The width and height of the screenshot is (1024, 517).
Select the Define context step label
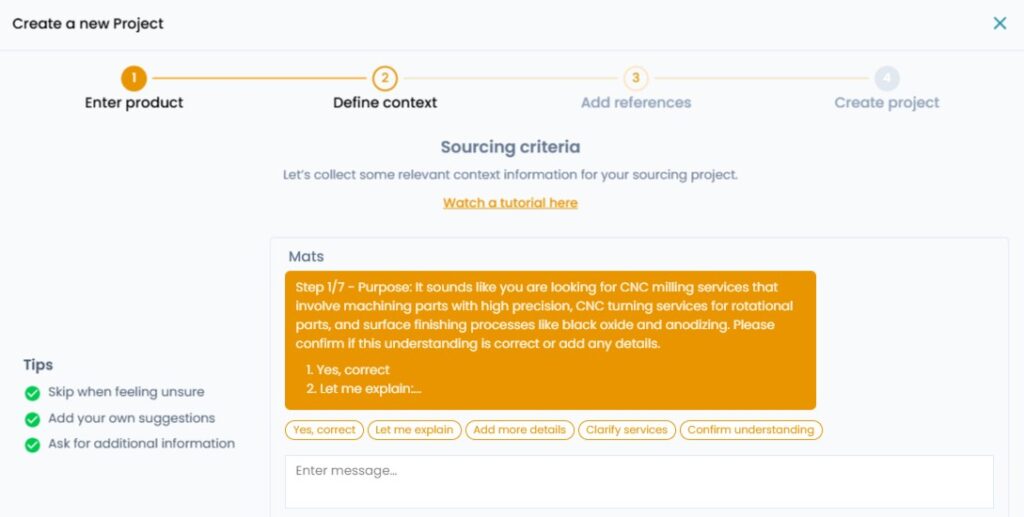pos(385,102)
